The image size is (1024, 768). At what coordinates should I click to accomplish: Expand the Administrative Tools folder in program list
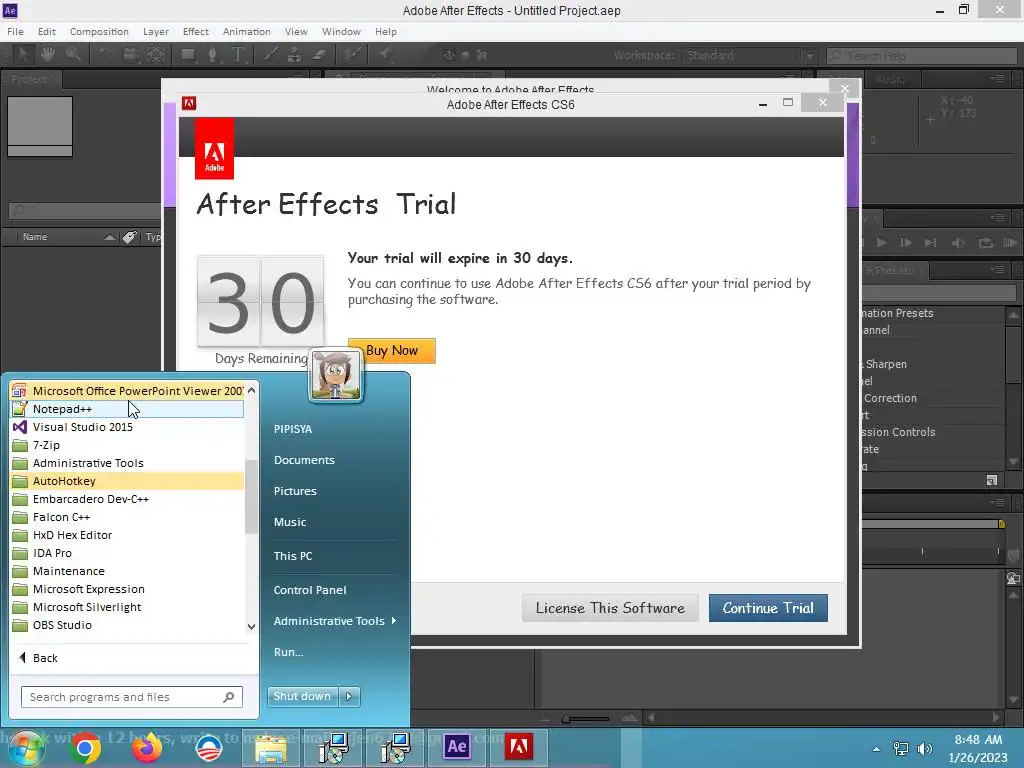tap(127, 463)
